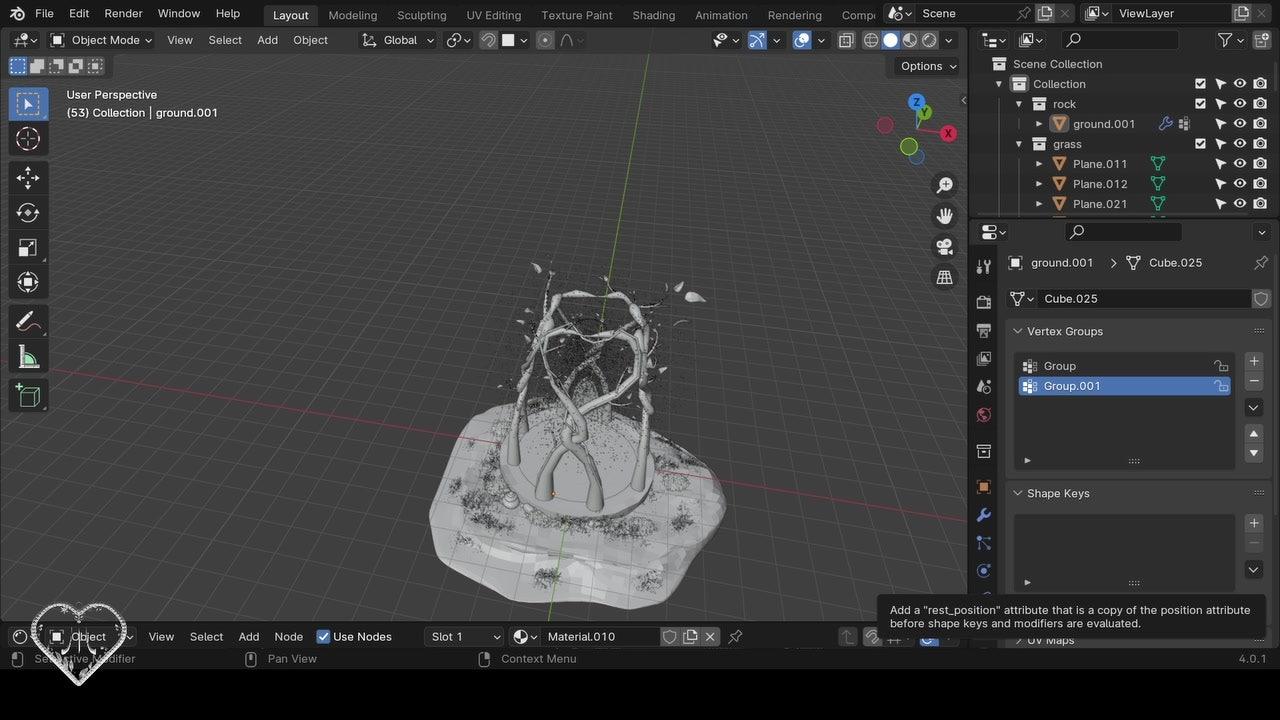Image resolution: width=1280 pixels, height=720 pixels.
Task: Open the Modifiers wrench properties tab
Action: [984, 515]
